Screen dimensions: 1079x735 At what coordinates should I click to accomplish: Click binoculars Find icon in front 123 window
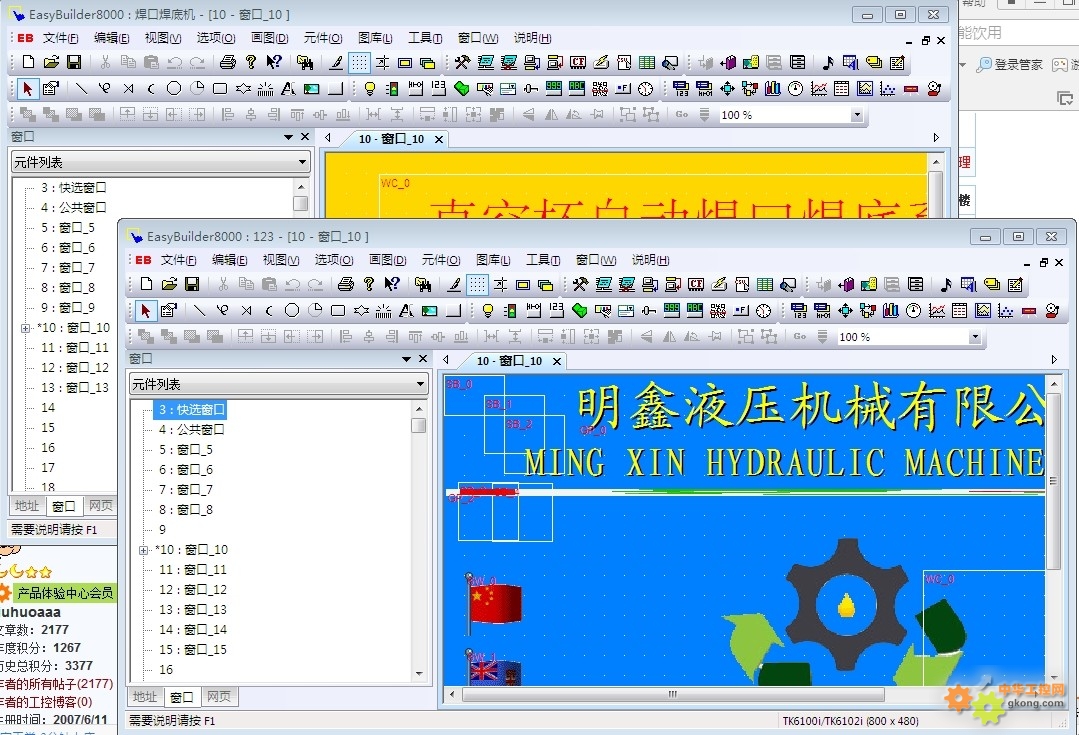click(423, 284)
